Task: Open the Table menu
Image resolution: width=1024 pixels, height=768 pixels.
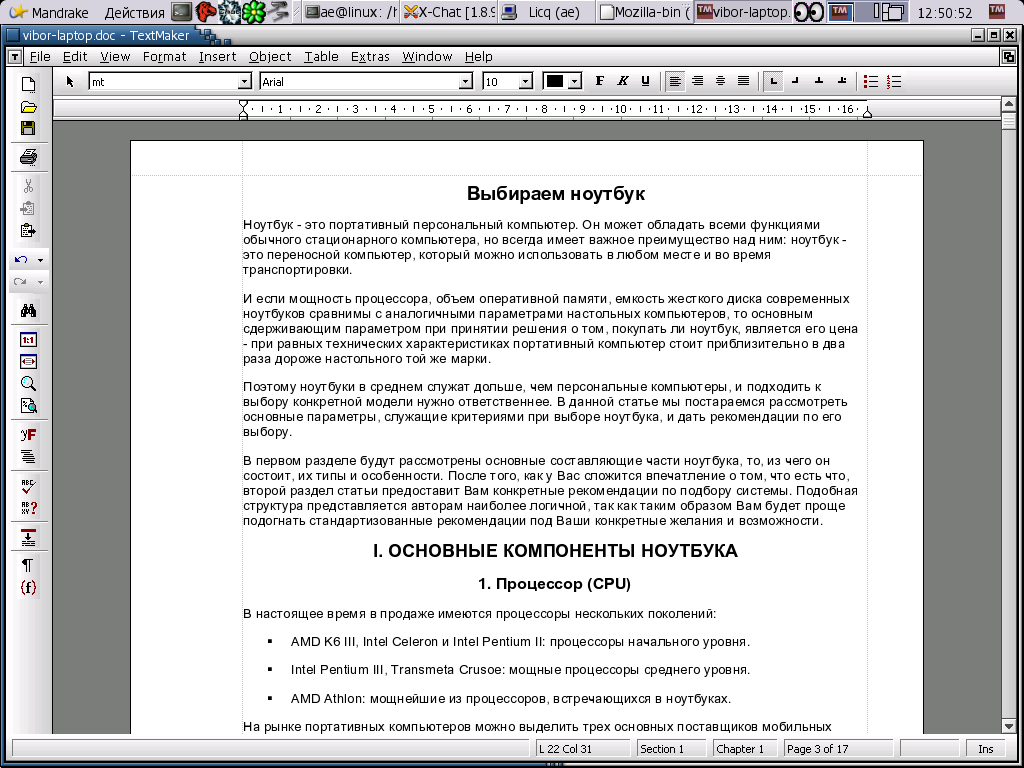Action: (x=321, y=57)
